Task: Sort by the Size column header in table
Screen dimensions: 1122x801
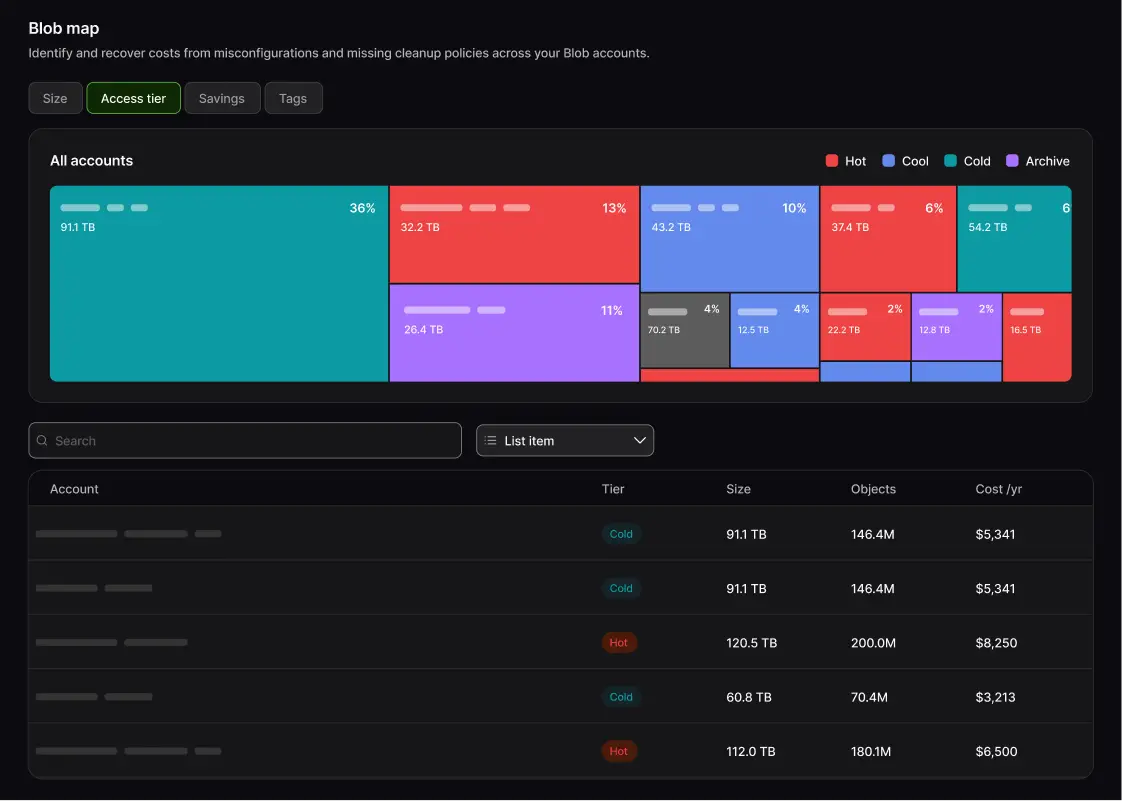Action: pyautogui.click(x=738, y=489)
